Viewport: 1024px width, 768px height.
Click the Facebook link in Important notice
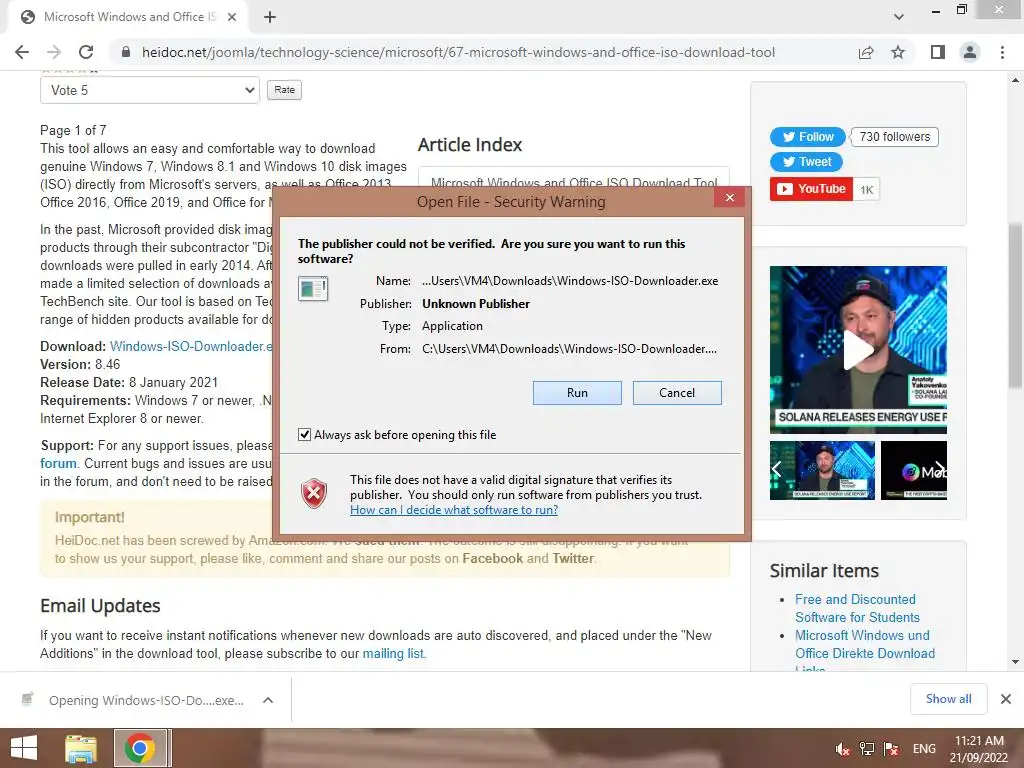click(x=492, y=558)
